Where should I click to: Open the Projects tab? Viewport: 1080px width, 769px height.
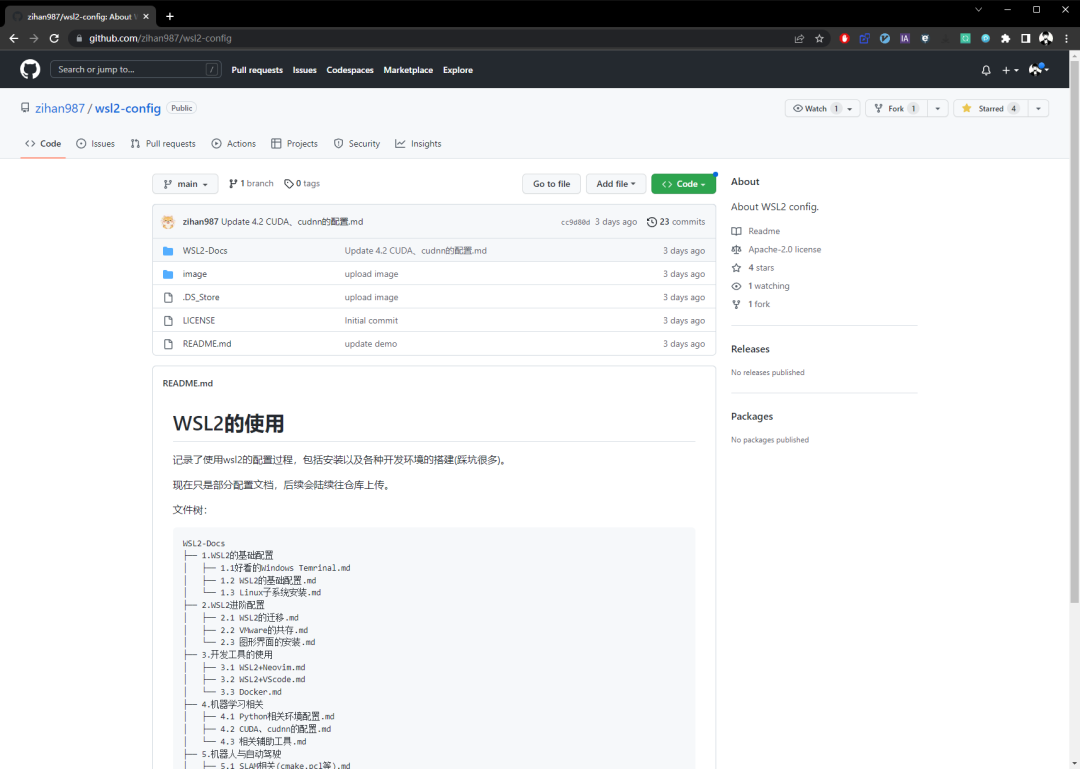(x=295, y=144)
